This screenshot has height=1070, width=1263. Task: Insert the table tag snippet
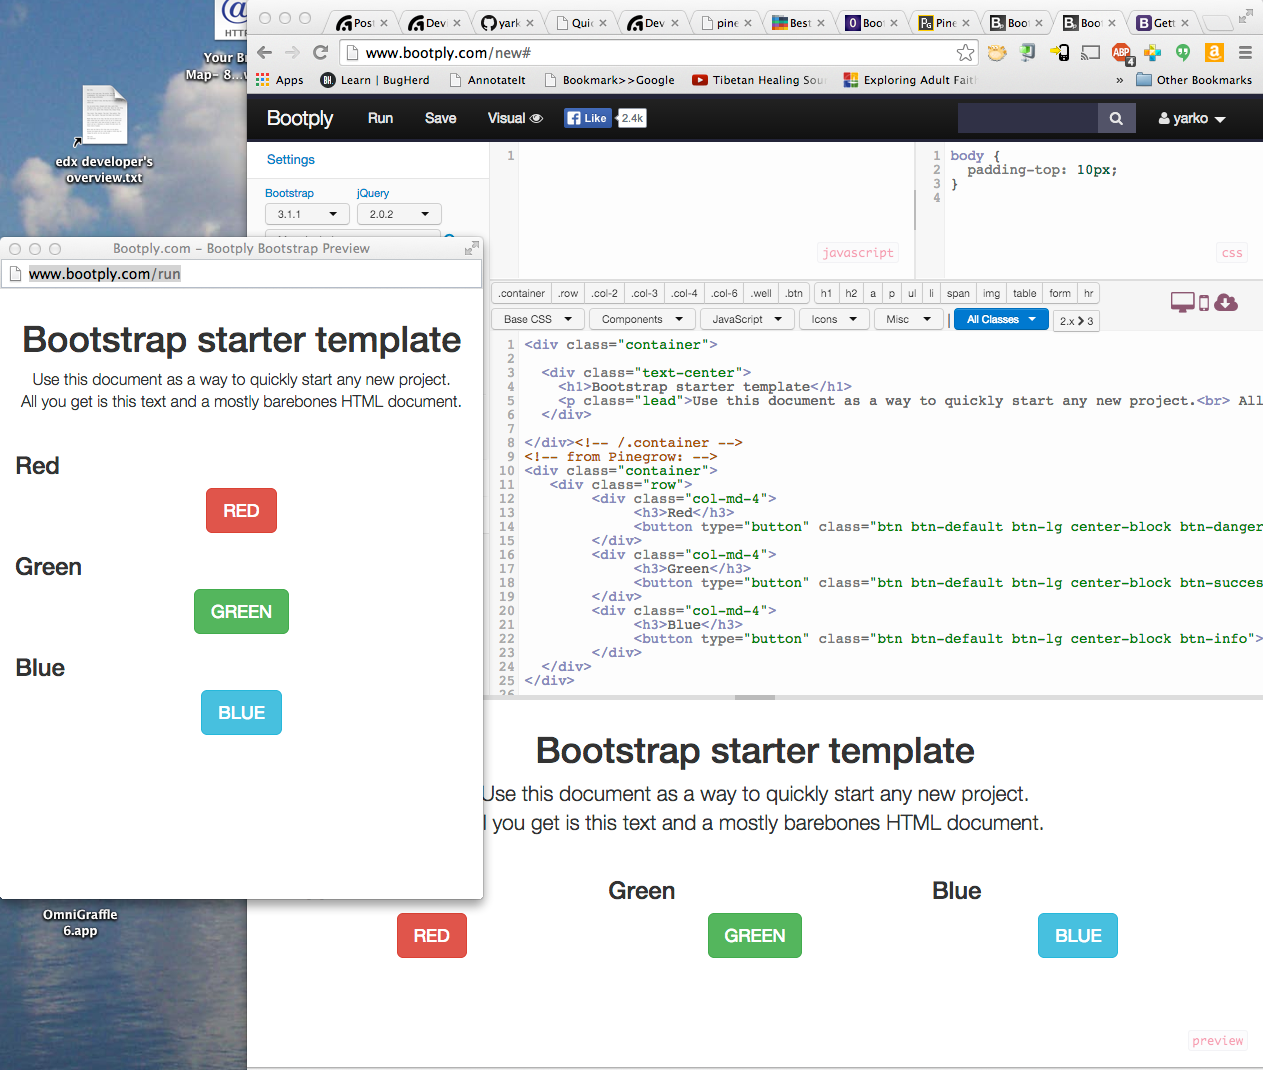point(1024,293)
